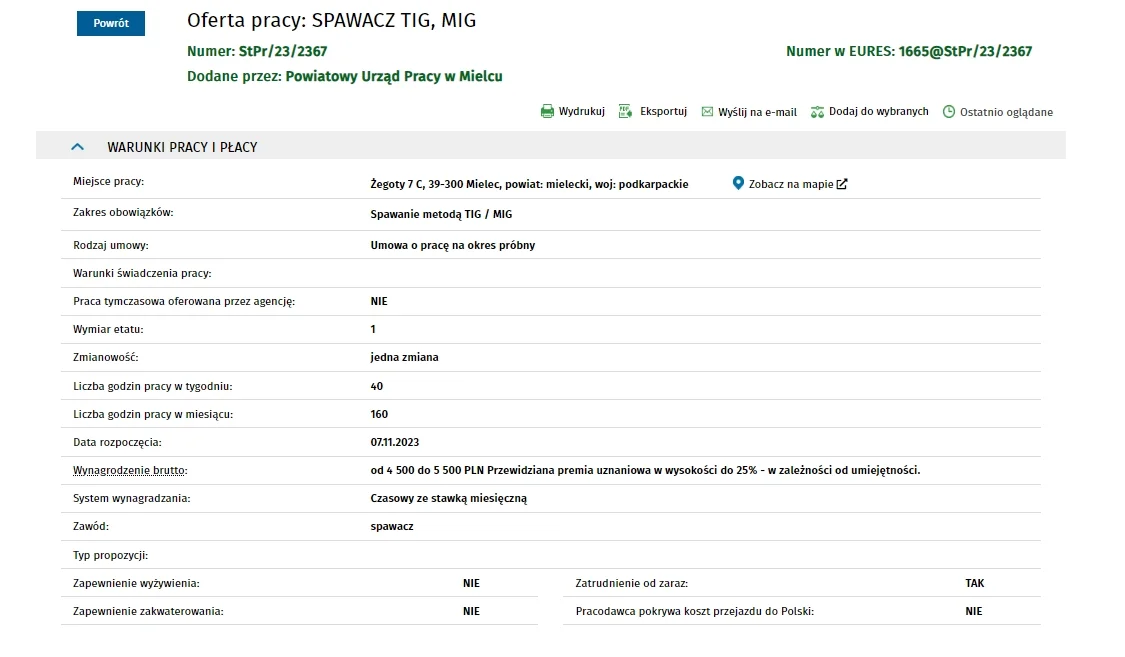
Task: Click the blue map pin icon
Action: tap(738, 184)
